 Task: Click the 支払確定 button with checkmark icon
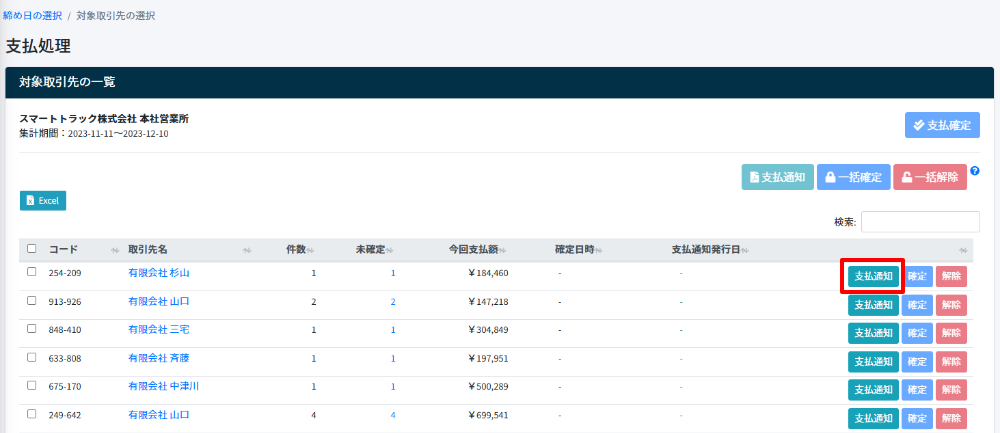point(942,125)
